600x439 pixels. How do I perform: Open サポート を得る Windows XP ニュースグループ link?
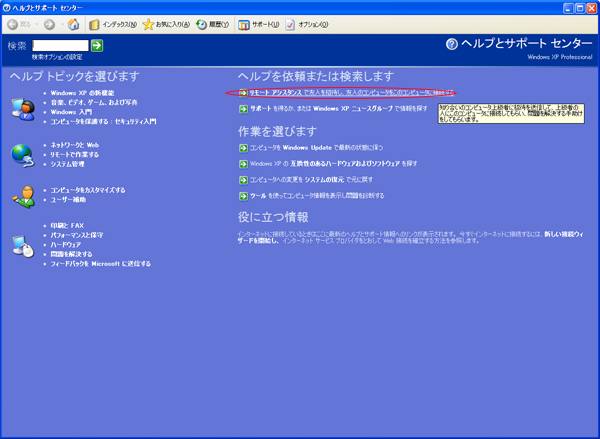click(339, 109)
